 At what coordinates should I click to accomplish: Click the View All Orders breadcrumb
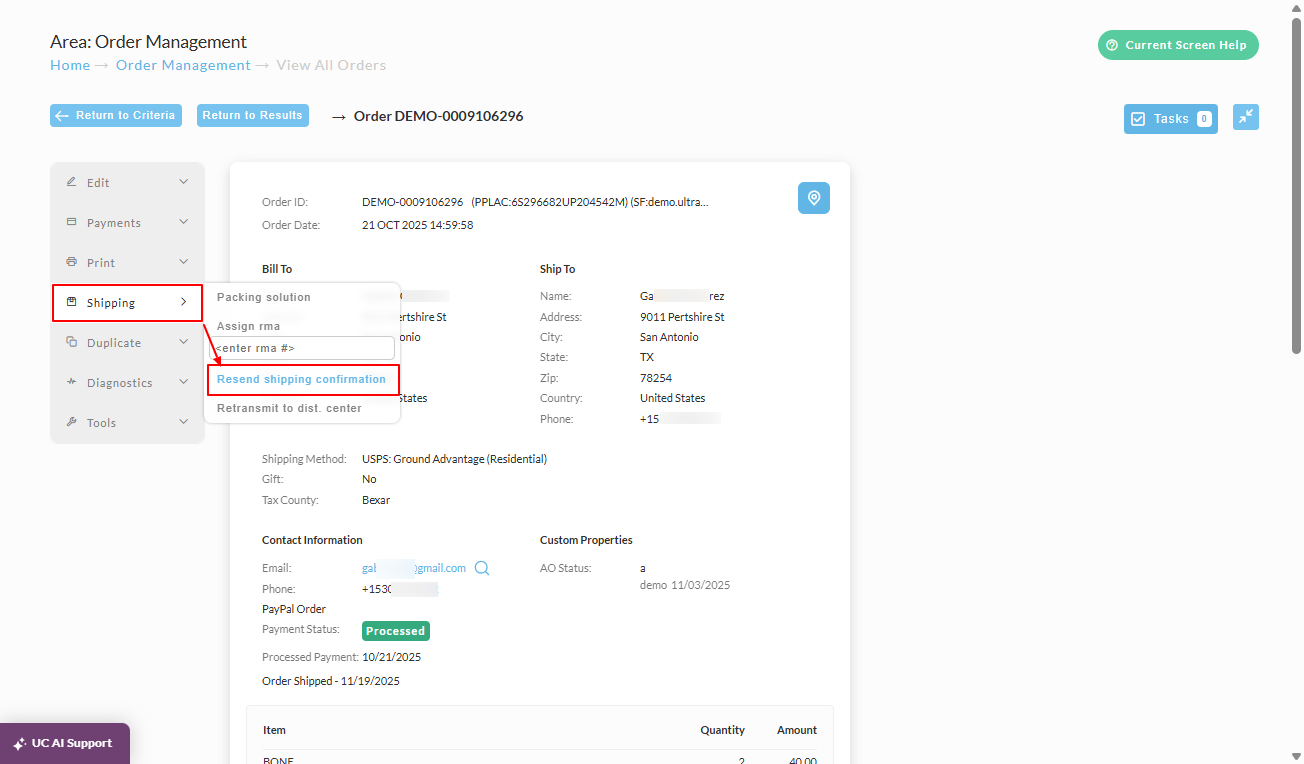click(331, 65)
